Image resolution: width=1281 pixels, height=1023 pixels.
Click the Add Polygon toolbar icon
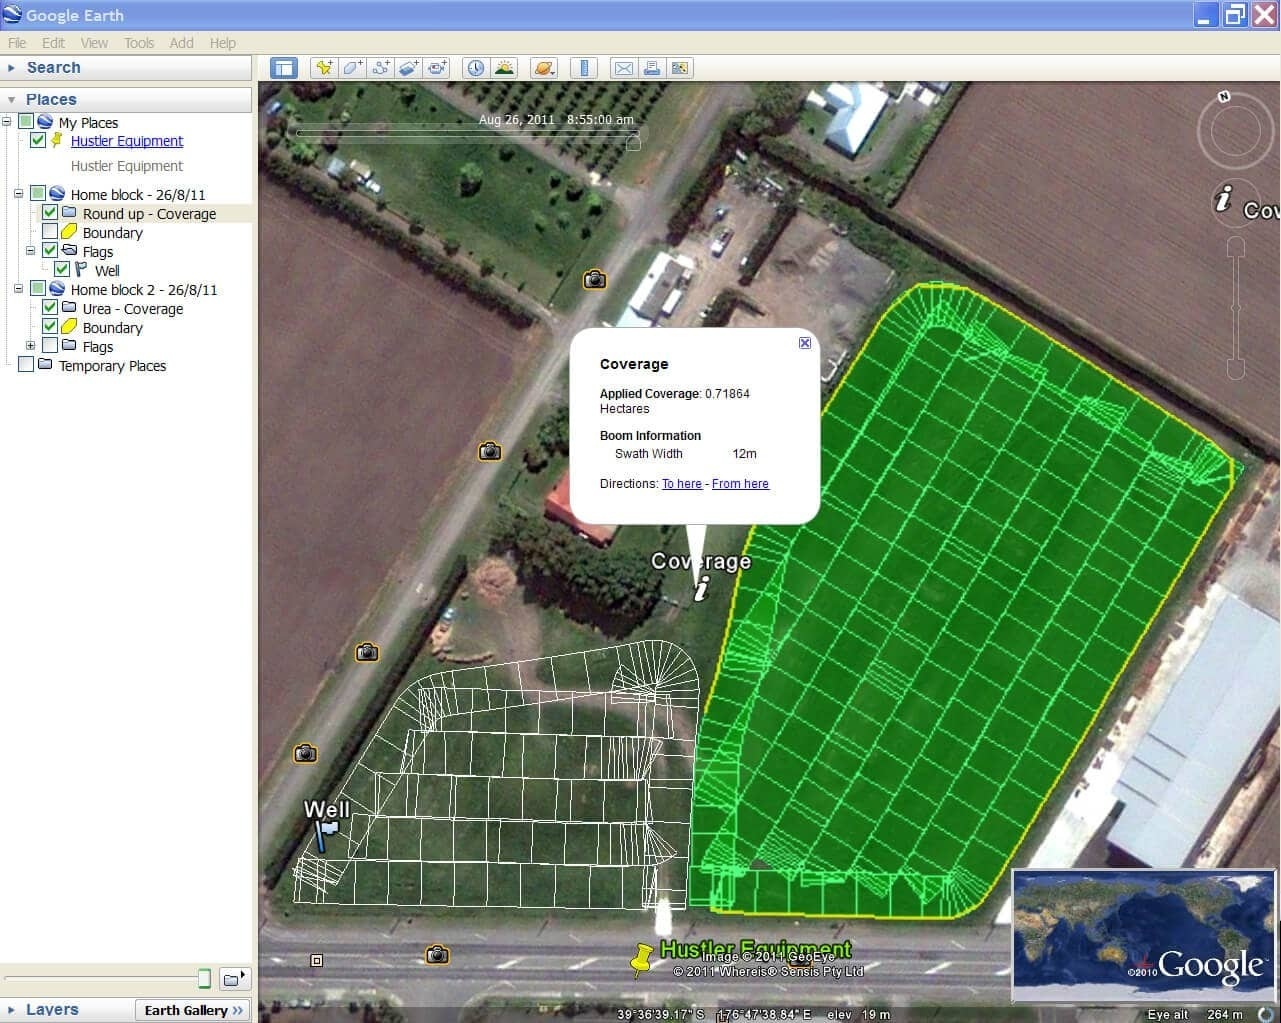(352, 68)
